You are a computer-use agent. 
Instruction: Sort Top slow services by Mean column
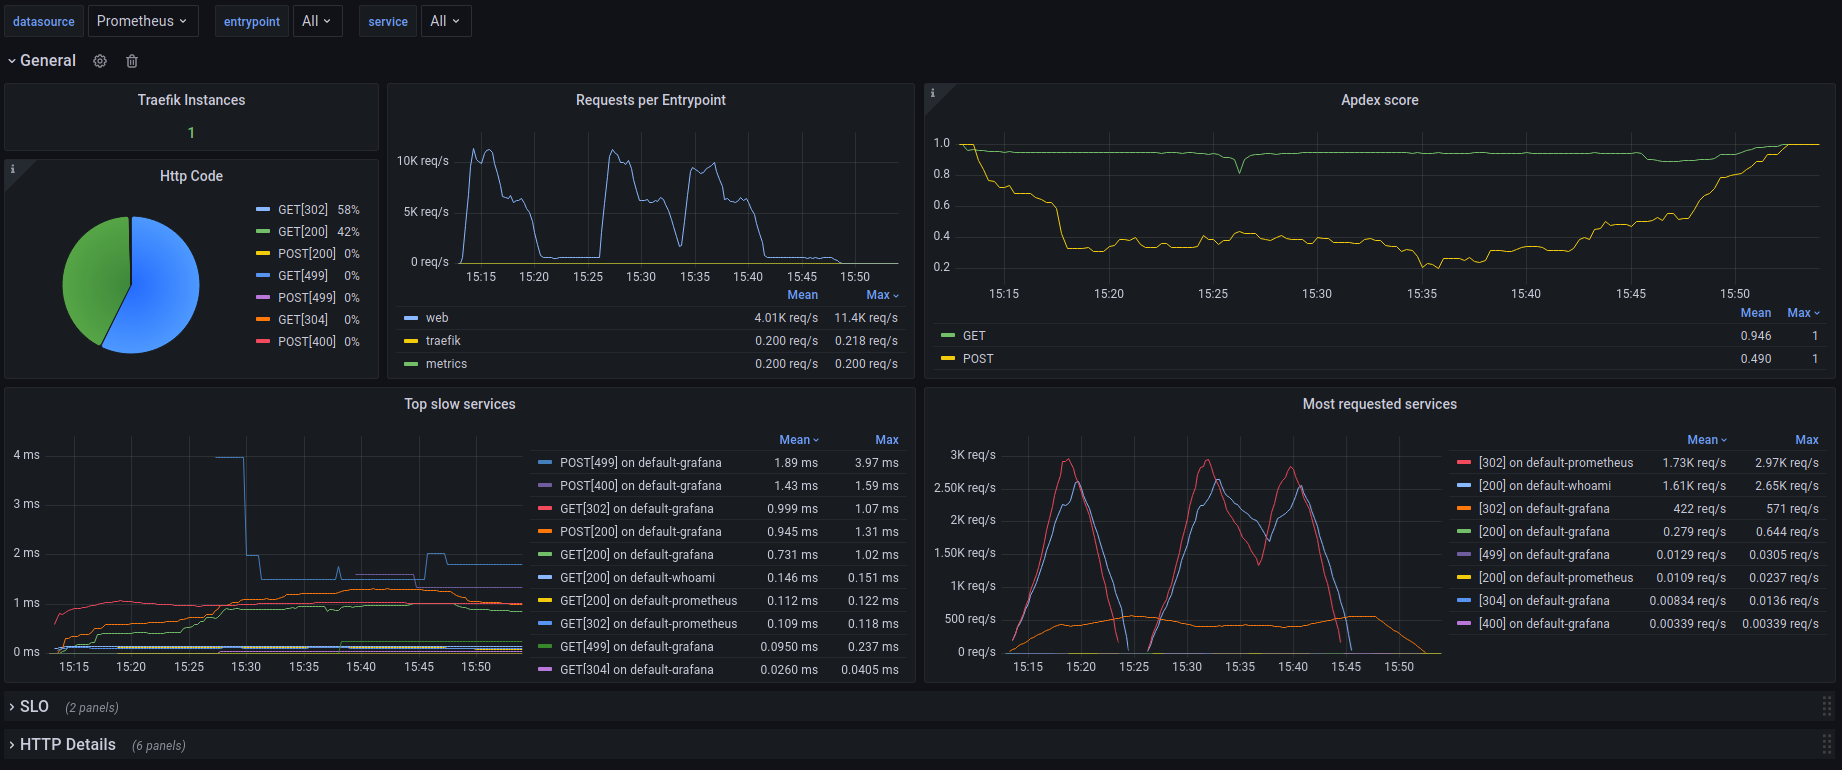point(797,440)
